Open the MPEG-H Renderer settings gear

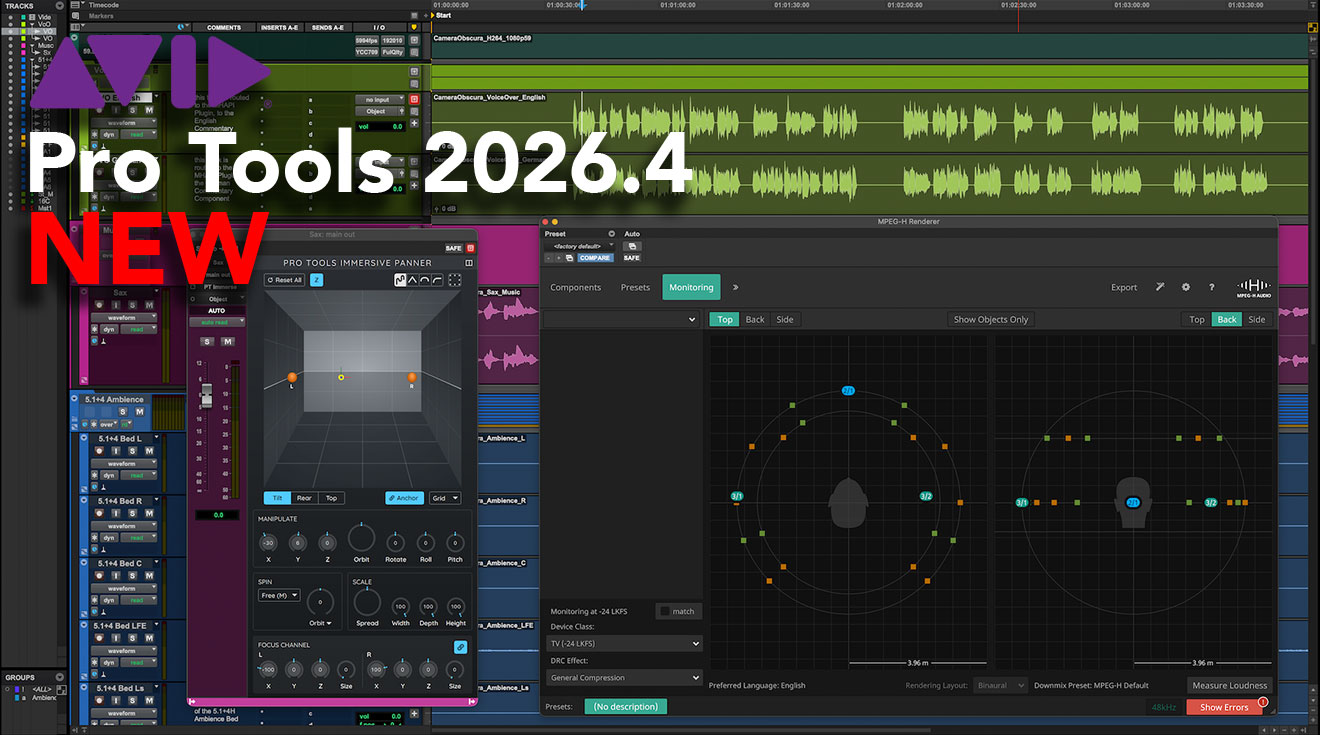point(1186,287)
